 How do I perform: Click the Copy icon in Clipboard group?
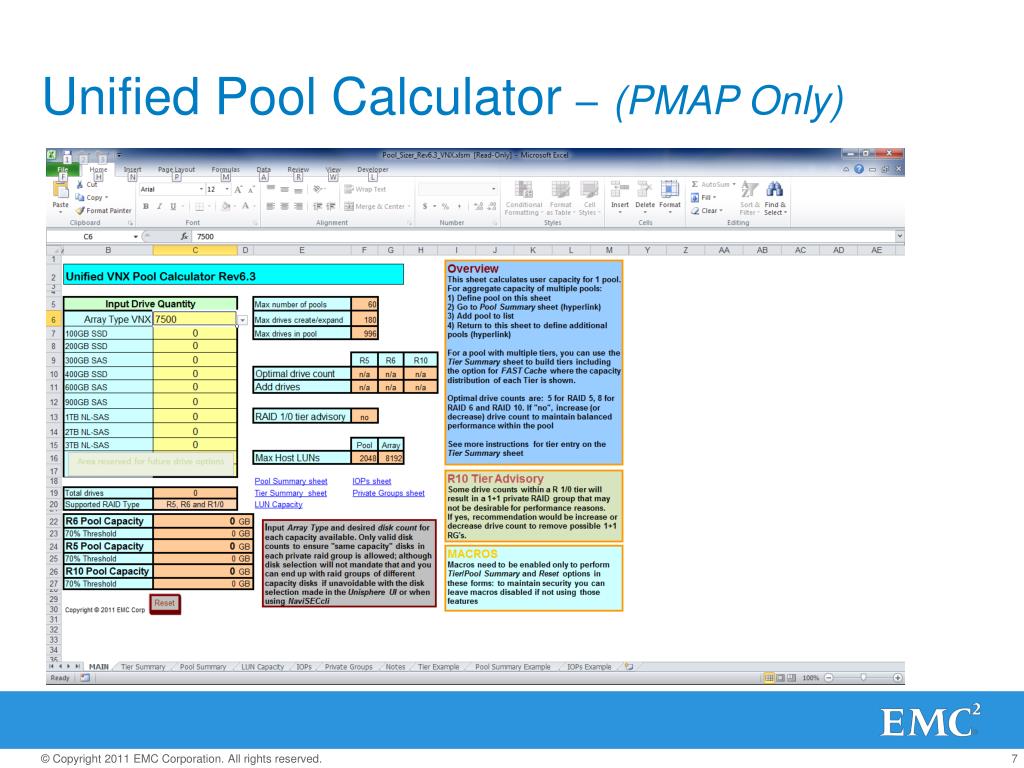tap(80, 197)
